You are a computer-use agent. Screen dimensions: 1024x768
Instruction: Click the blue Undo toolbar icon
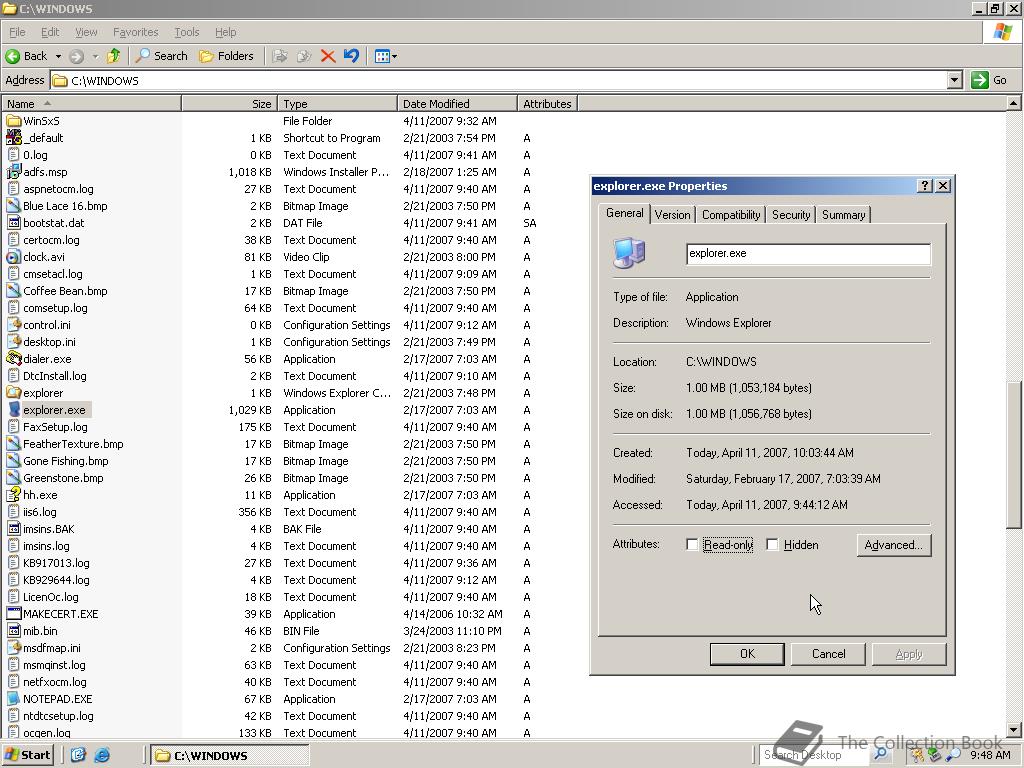point(351,56)
